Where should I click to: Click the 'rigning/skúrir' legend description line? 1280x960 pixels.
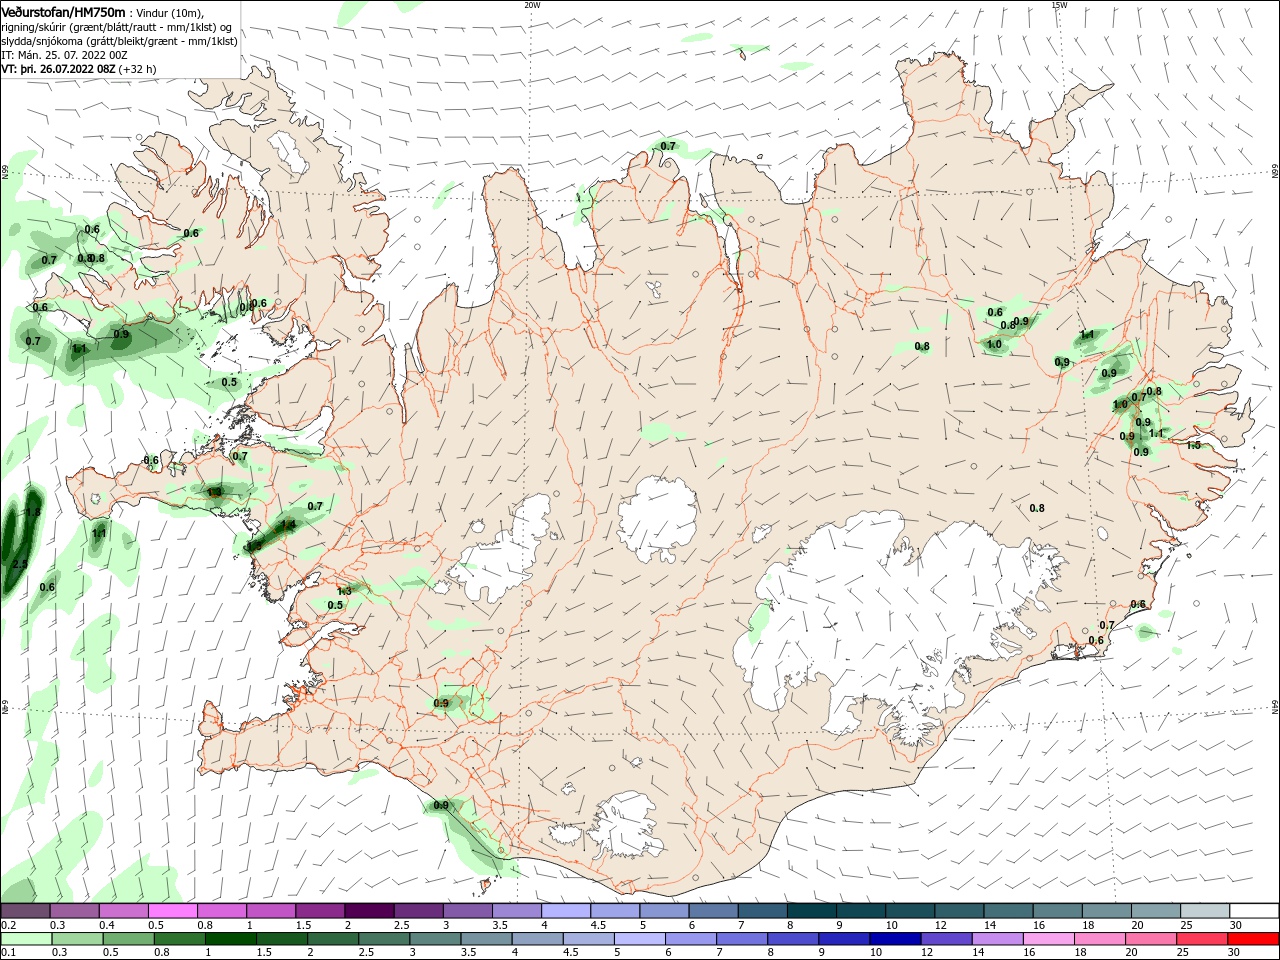coord(117,27)
